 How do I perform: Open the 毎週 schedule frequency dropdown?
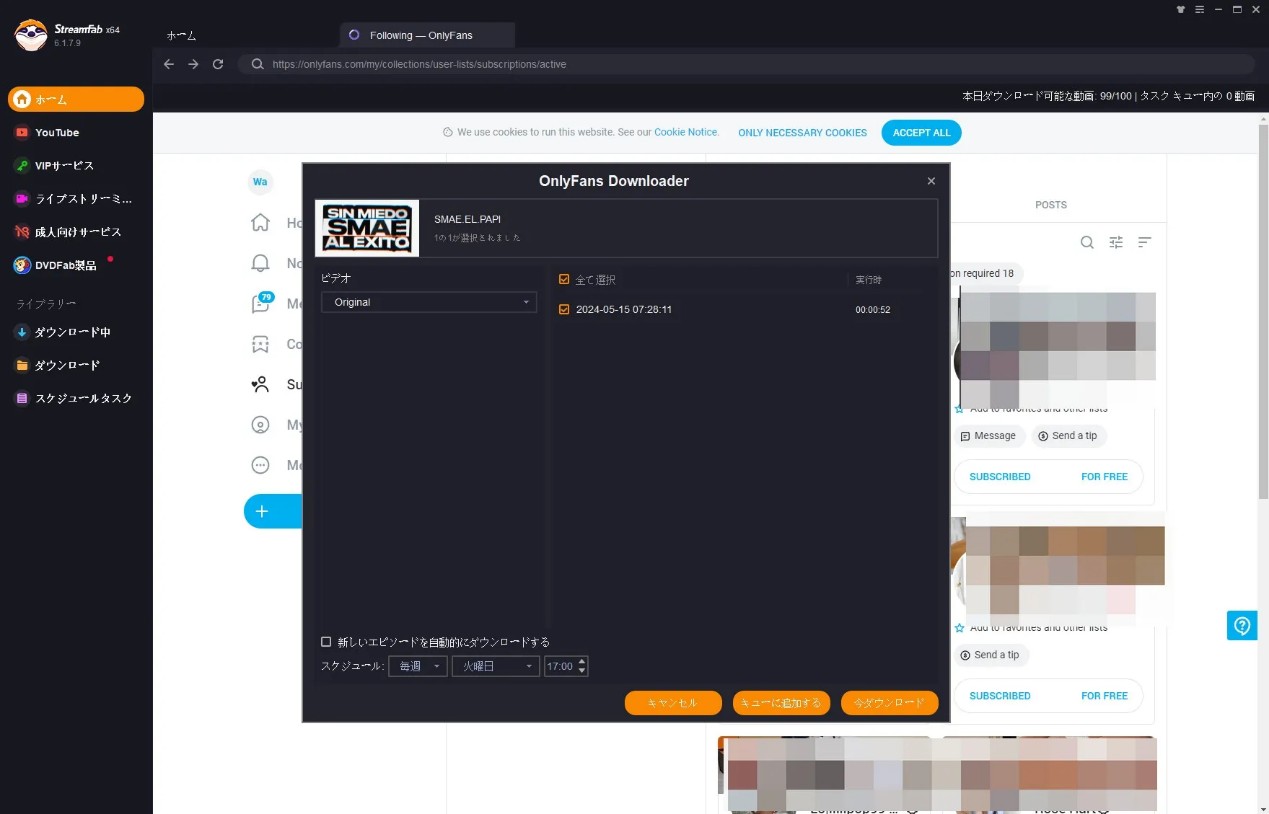[x=418, y=666]
